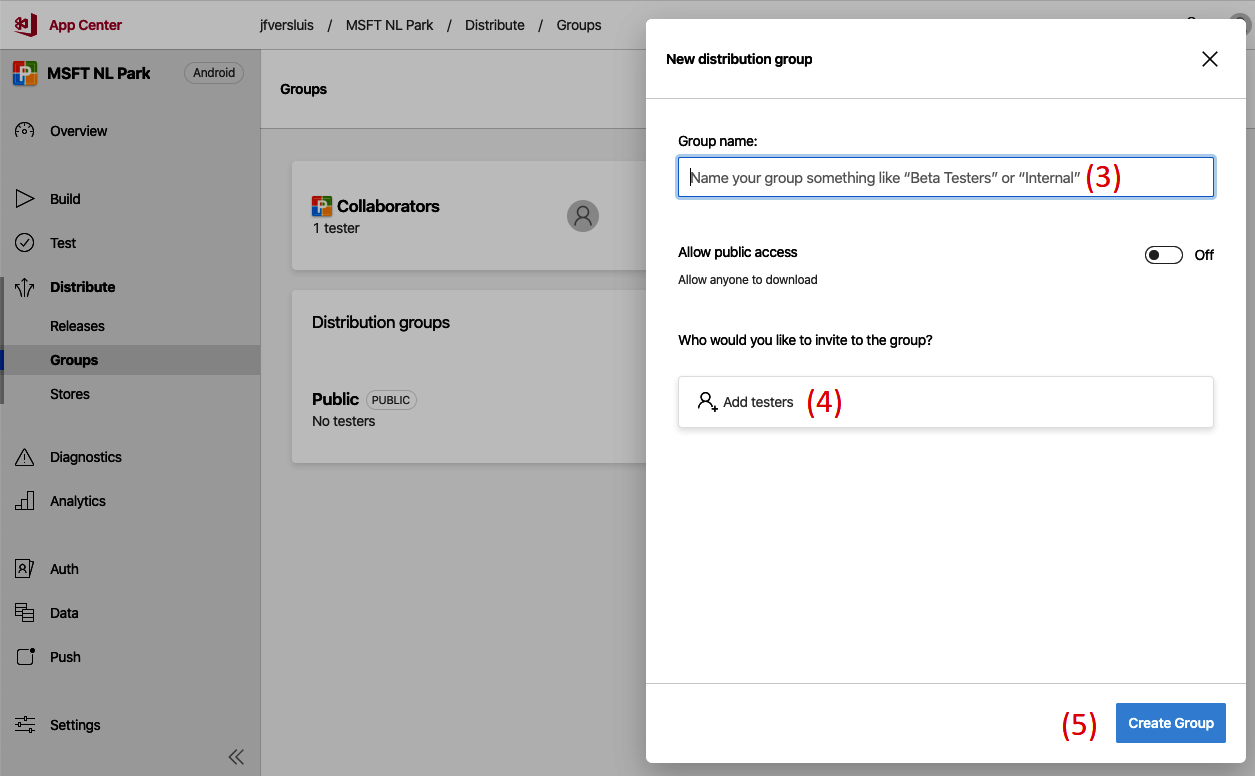Open Distribute breadcrumb link
Screen dimensions: 1255x776
(x=495, y=25)
